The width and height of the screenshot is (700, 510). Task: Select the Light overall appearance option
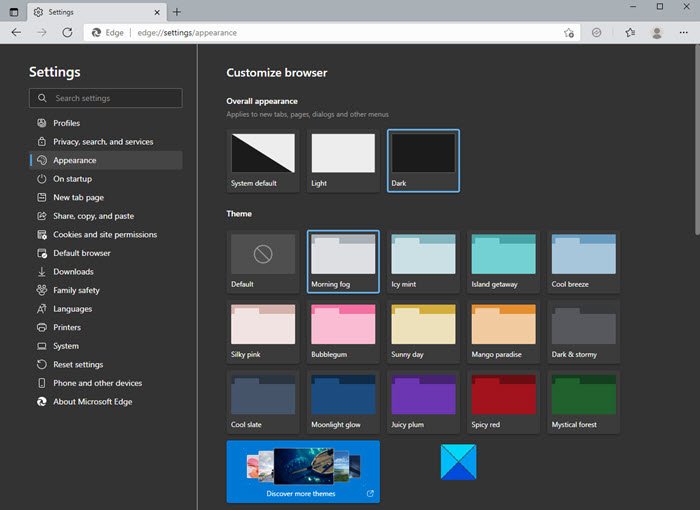[x=343, y=160]
